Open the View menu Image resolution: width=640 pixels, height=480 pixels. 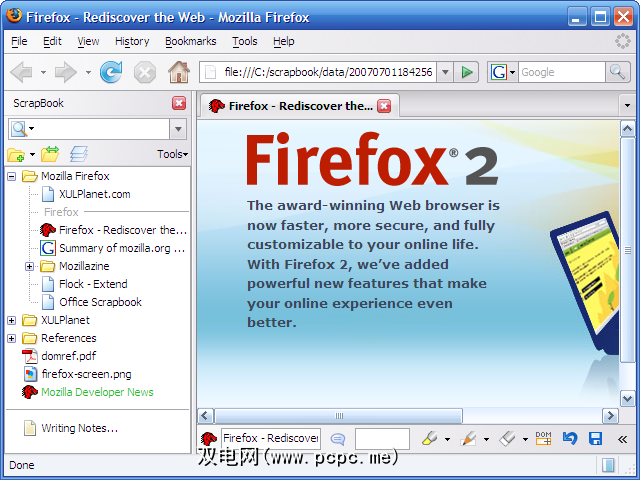88,42
